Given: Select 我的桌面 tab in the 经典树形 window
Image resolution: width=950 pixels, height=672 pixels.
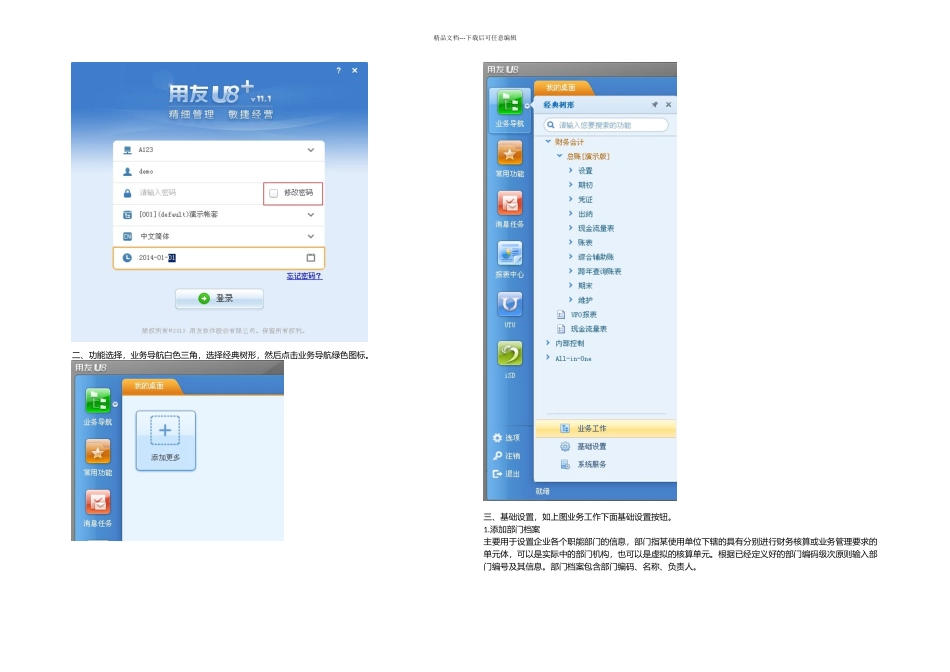Looking at the screenshot, I should pos(561,88).
